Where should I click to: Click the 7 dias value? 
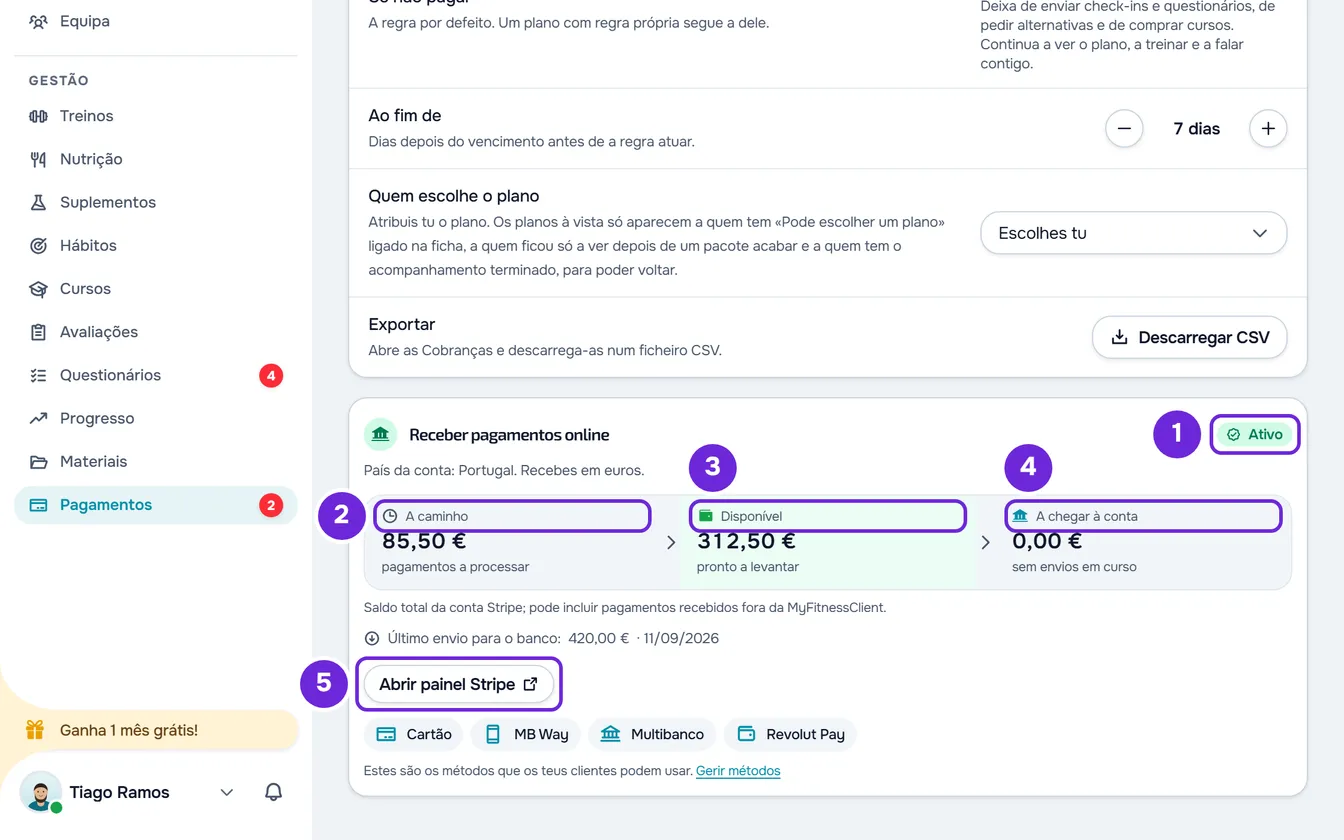pos(1196,128)
